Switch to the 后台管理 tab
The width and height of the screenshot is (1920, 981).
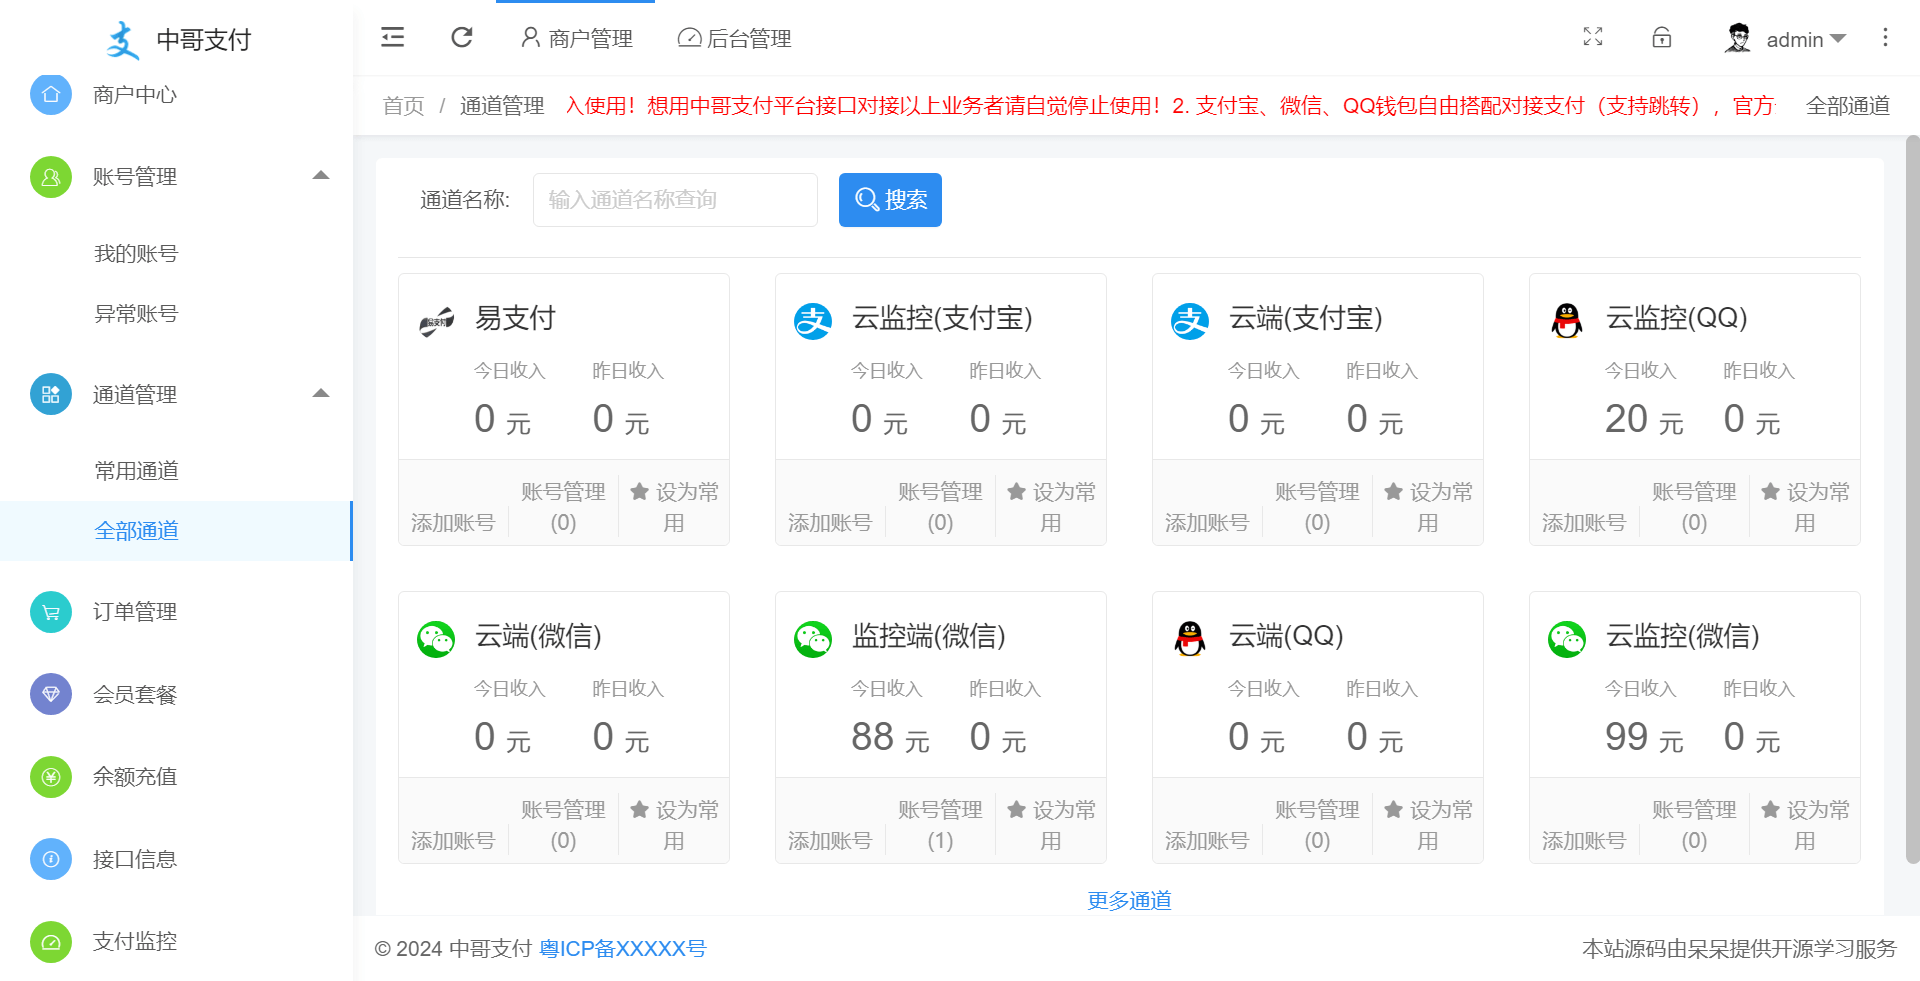[735, 39]
